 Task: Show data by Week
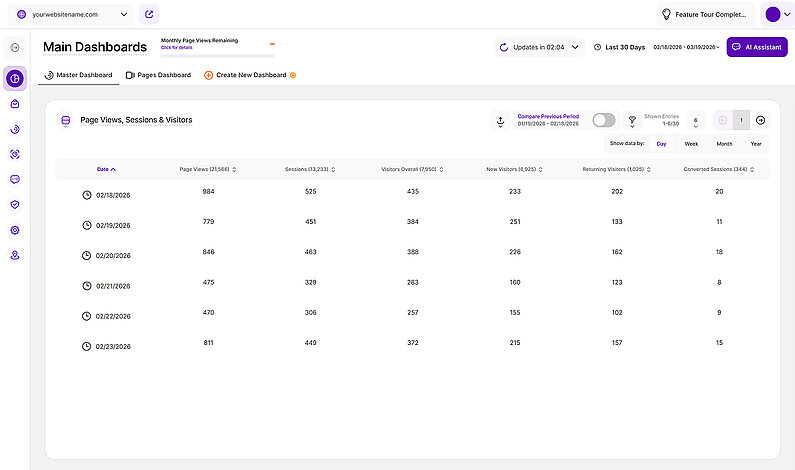click(691, 144)
